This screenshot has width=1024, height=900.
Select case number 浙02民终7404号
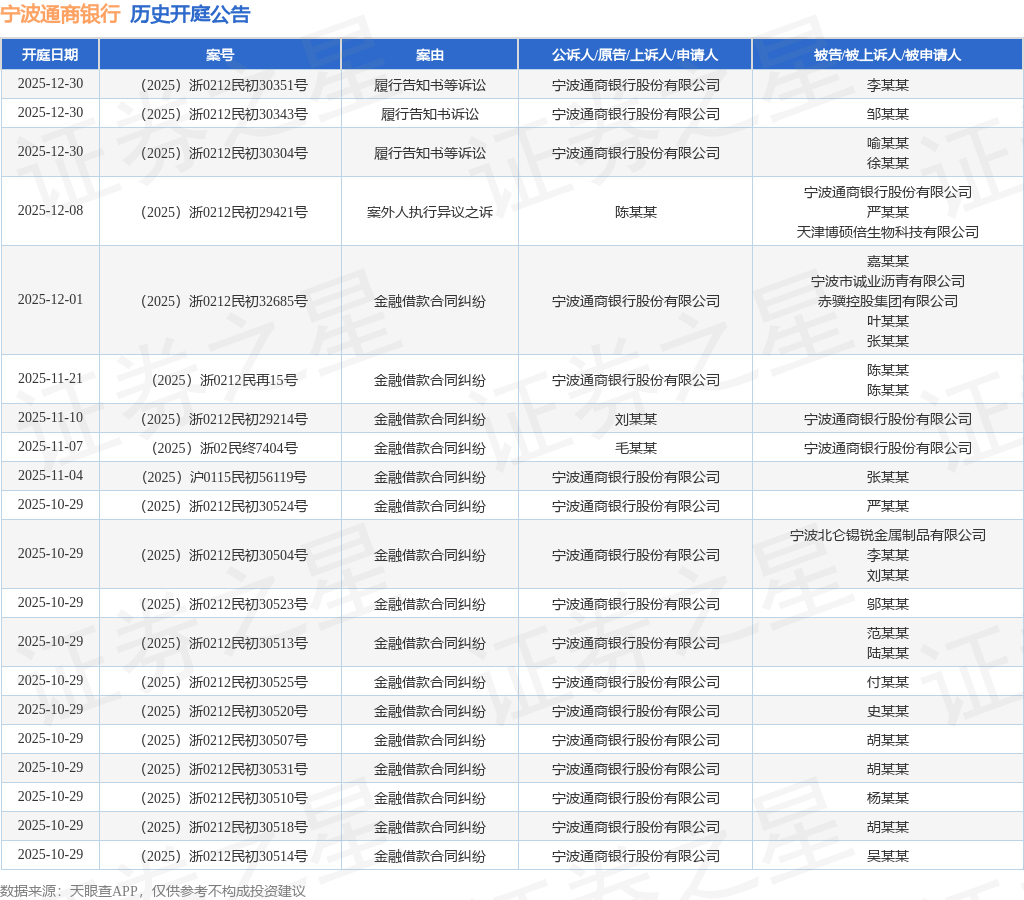coord(224,448)
